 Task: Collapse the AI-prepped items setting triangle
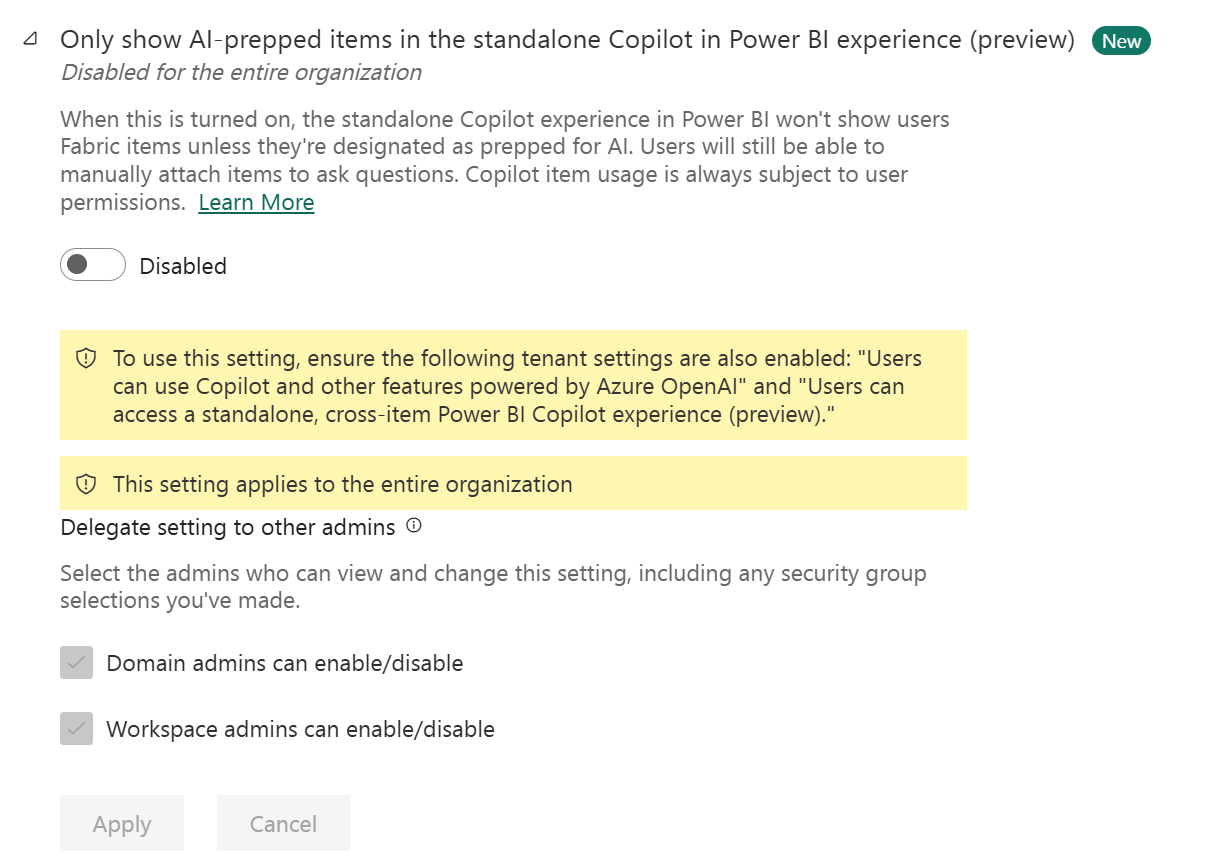pyautogui.click(x=31, y=39)
